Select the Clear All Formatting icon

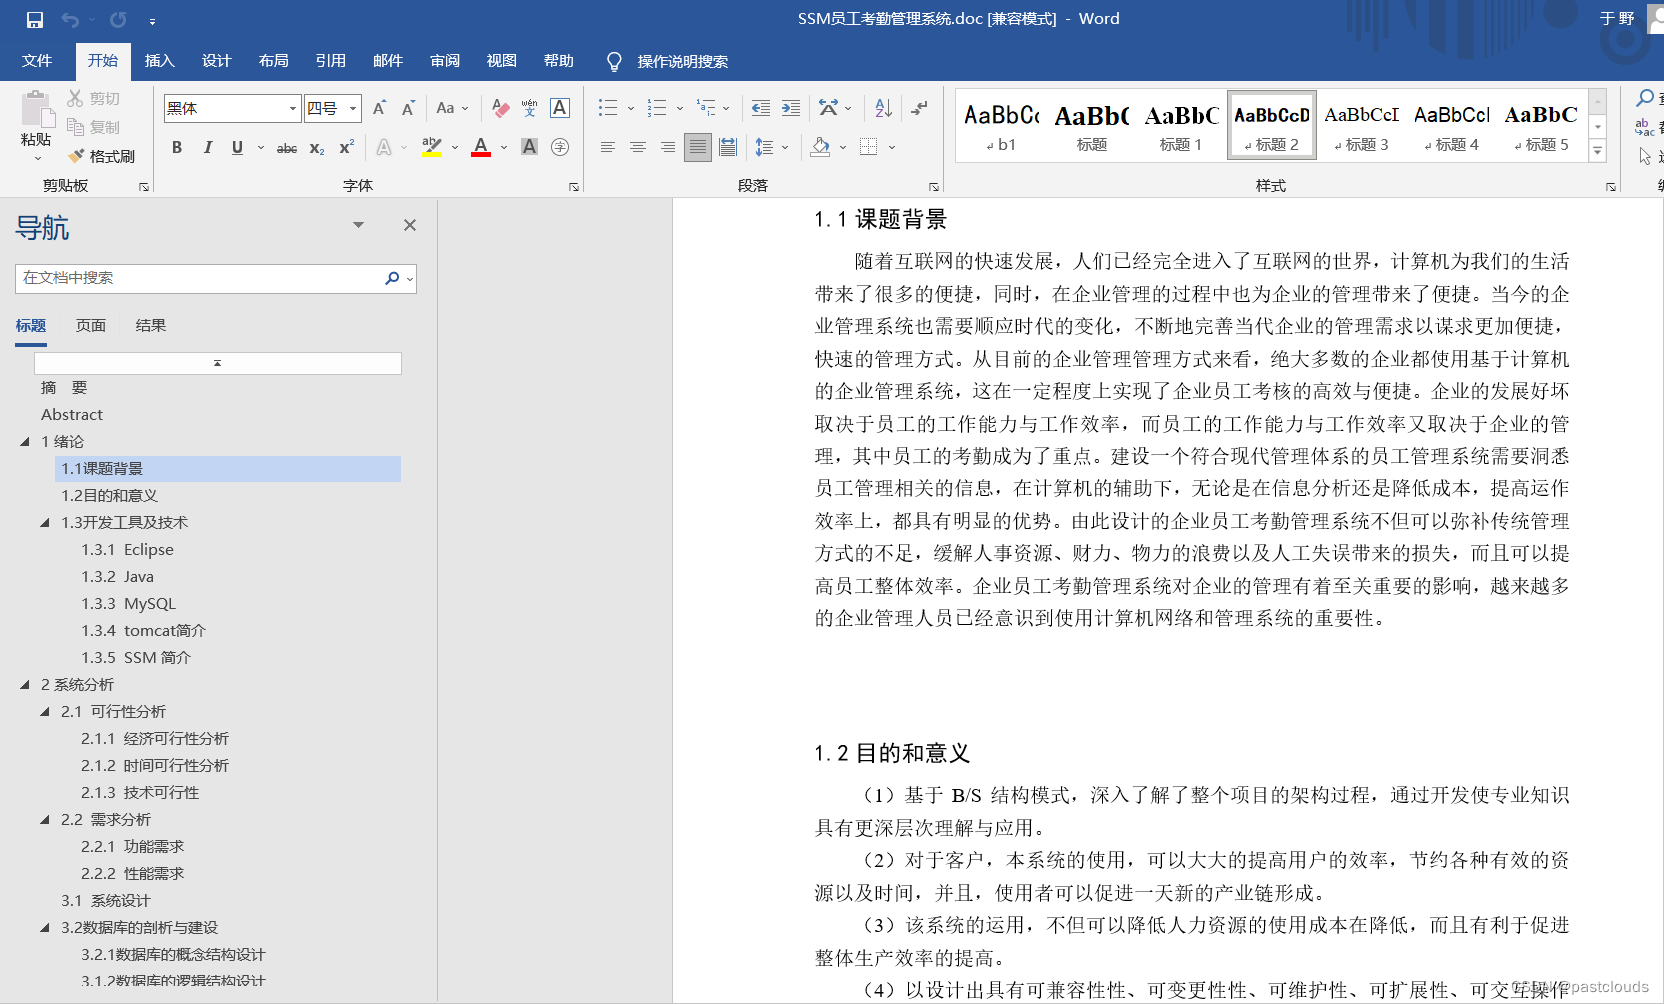[500, 108]
